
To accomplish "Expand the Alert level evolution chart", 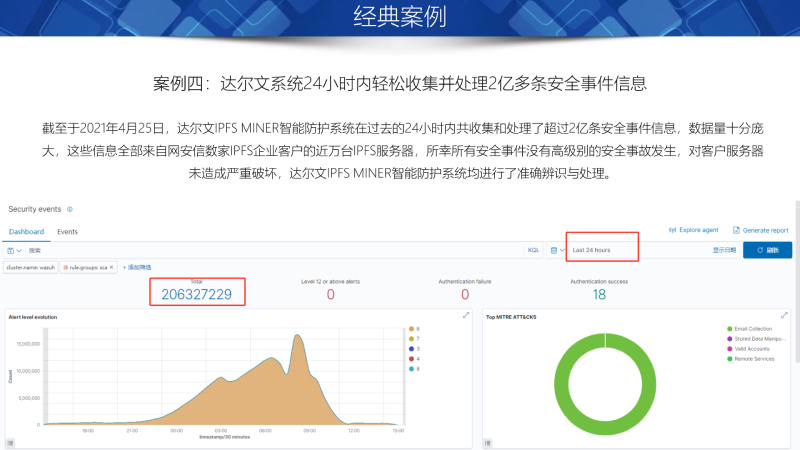I will [x=465, y=316].
